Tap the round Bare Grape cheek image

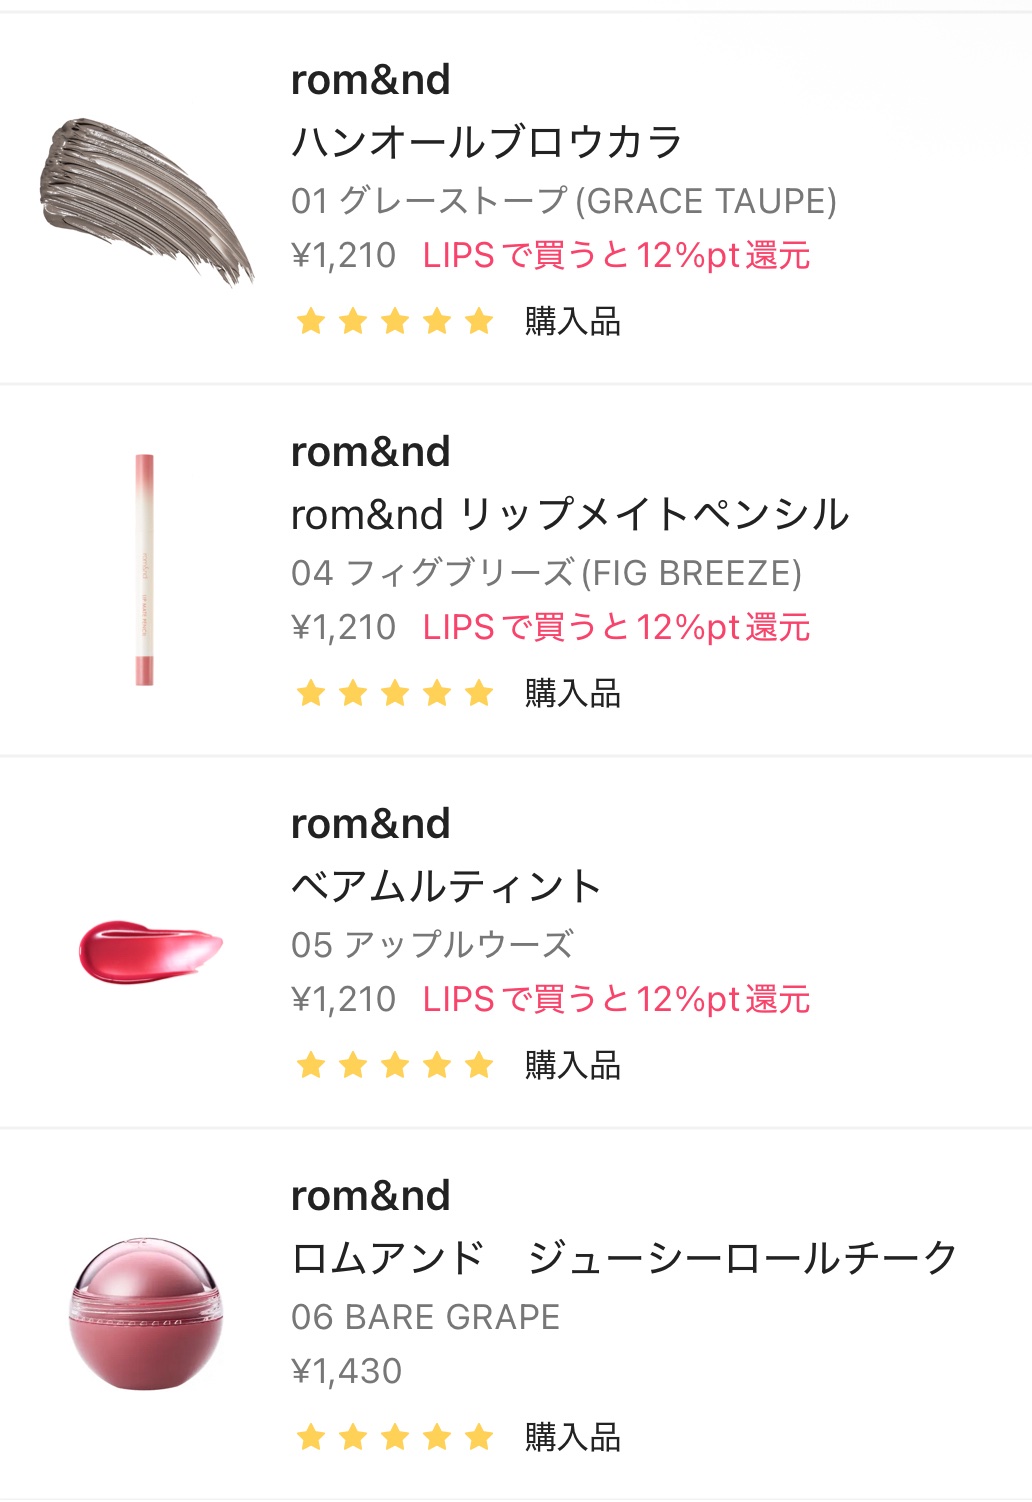tap(146, 1314)
